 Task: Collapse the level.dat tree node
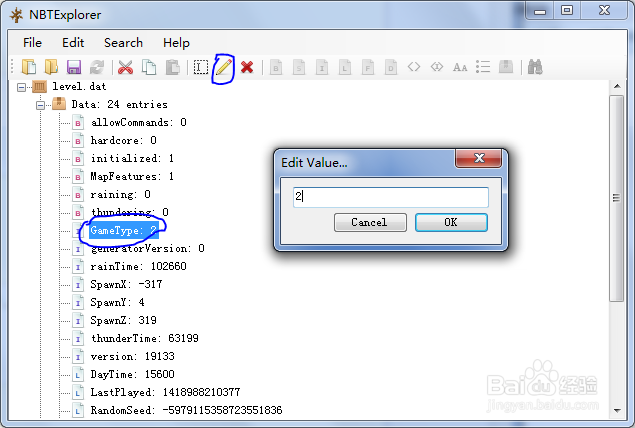pyautogui.click(x=21, y=87)
